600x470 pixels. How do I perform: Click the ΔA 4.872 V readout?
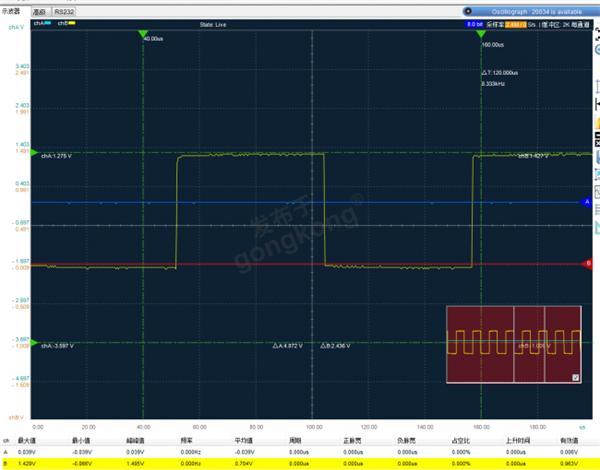click(287, 346)
